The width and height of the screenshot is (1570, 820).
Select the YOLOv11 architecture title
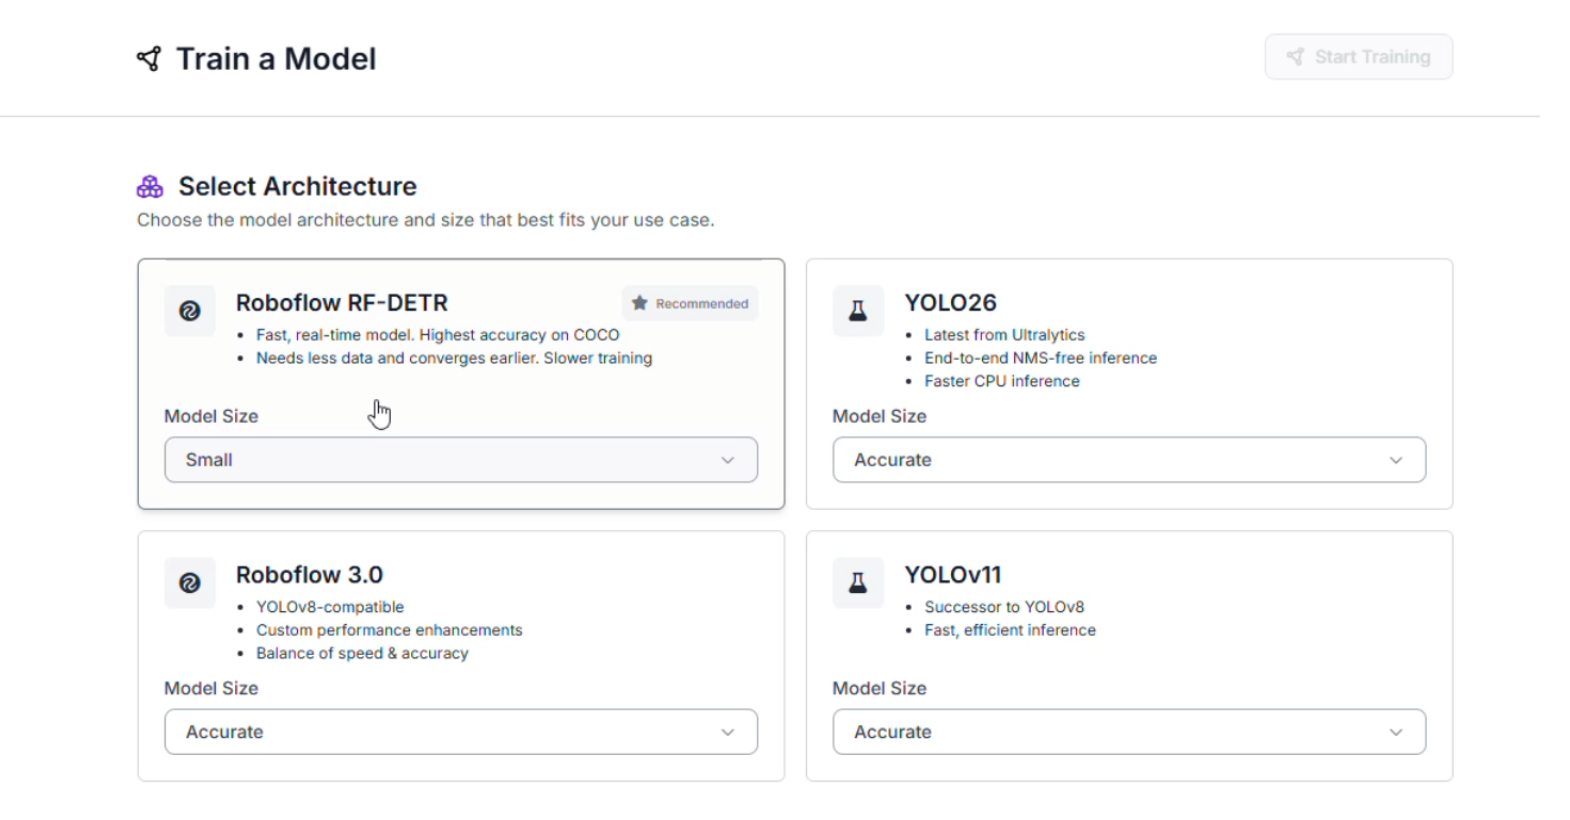point(953,575)
